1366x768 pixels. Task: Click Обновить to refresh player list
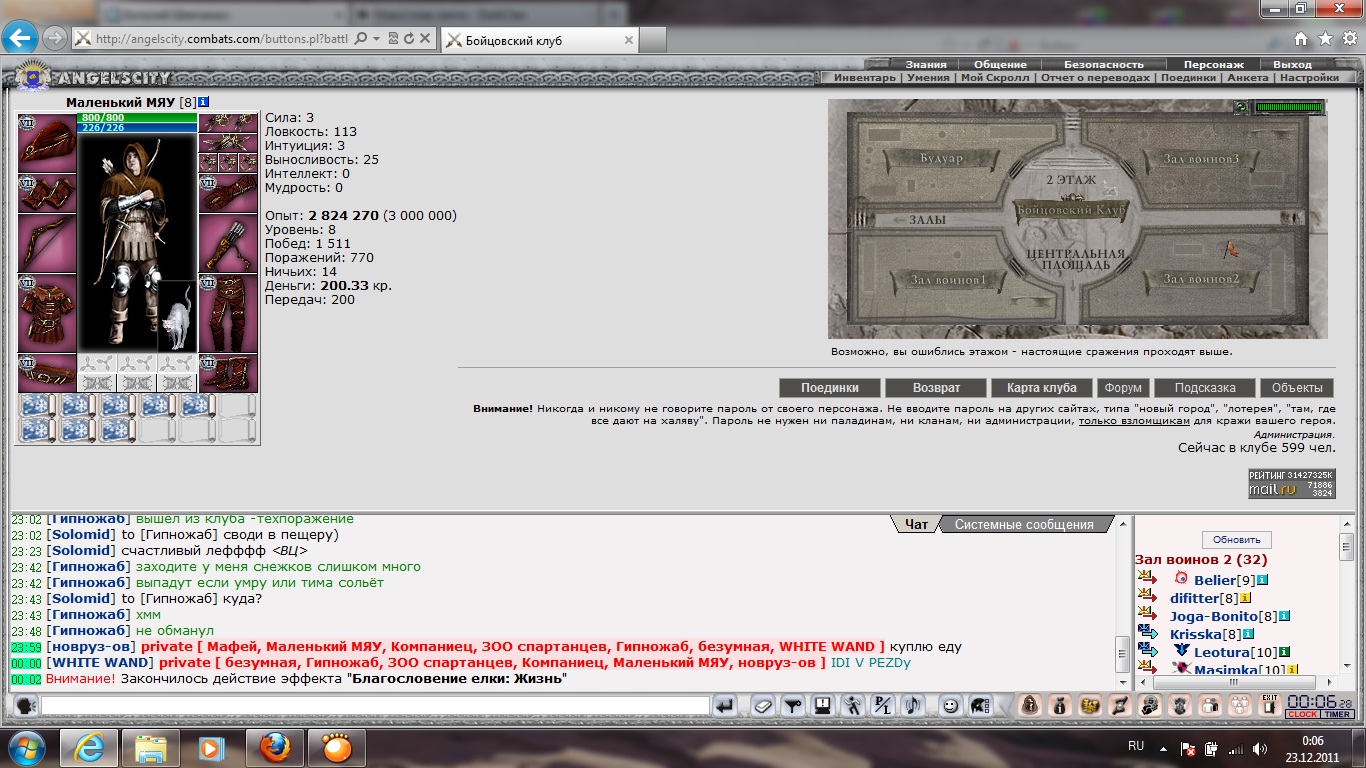tap(1237, 540)
